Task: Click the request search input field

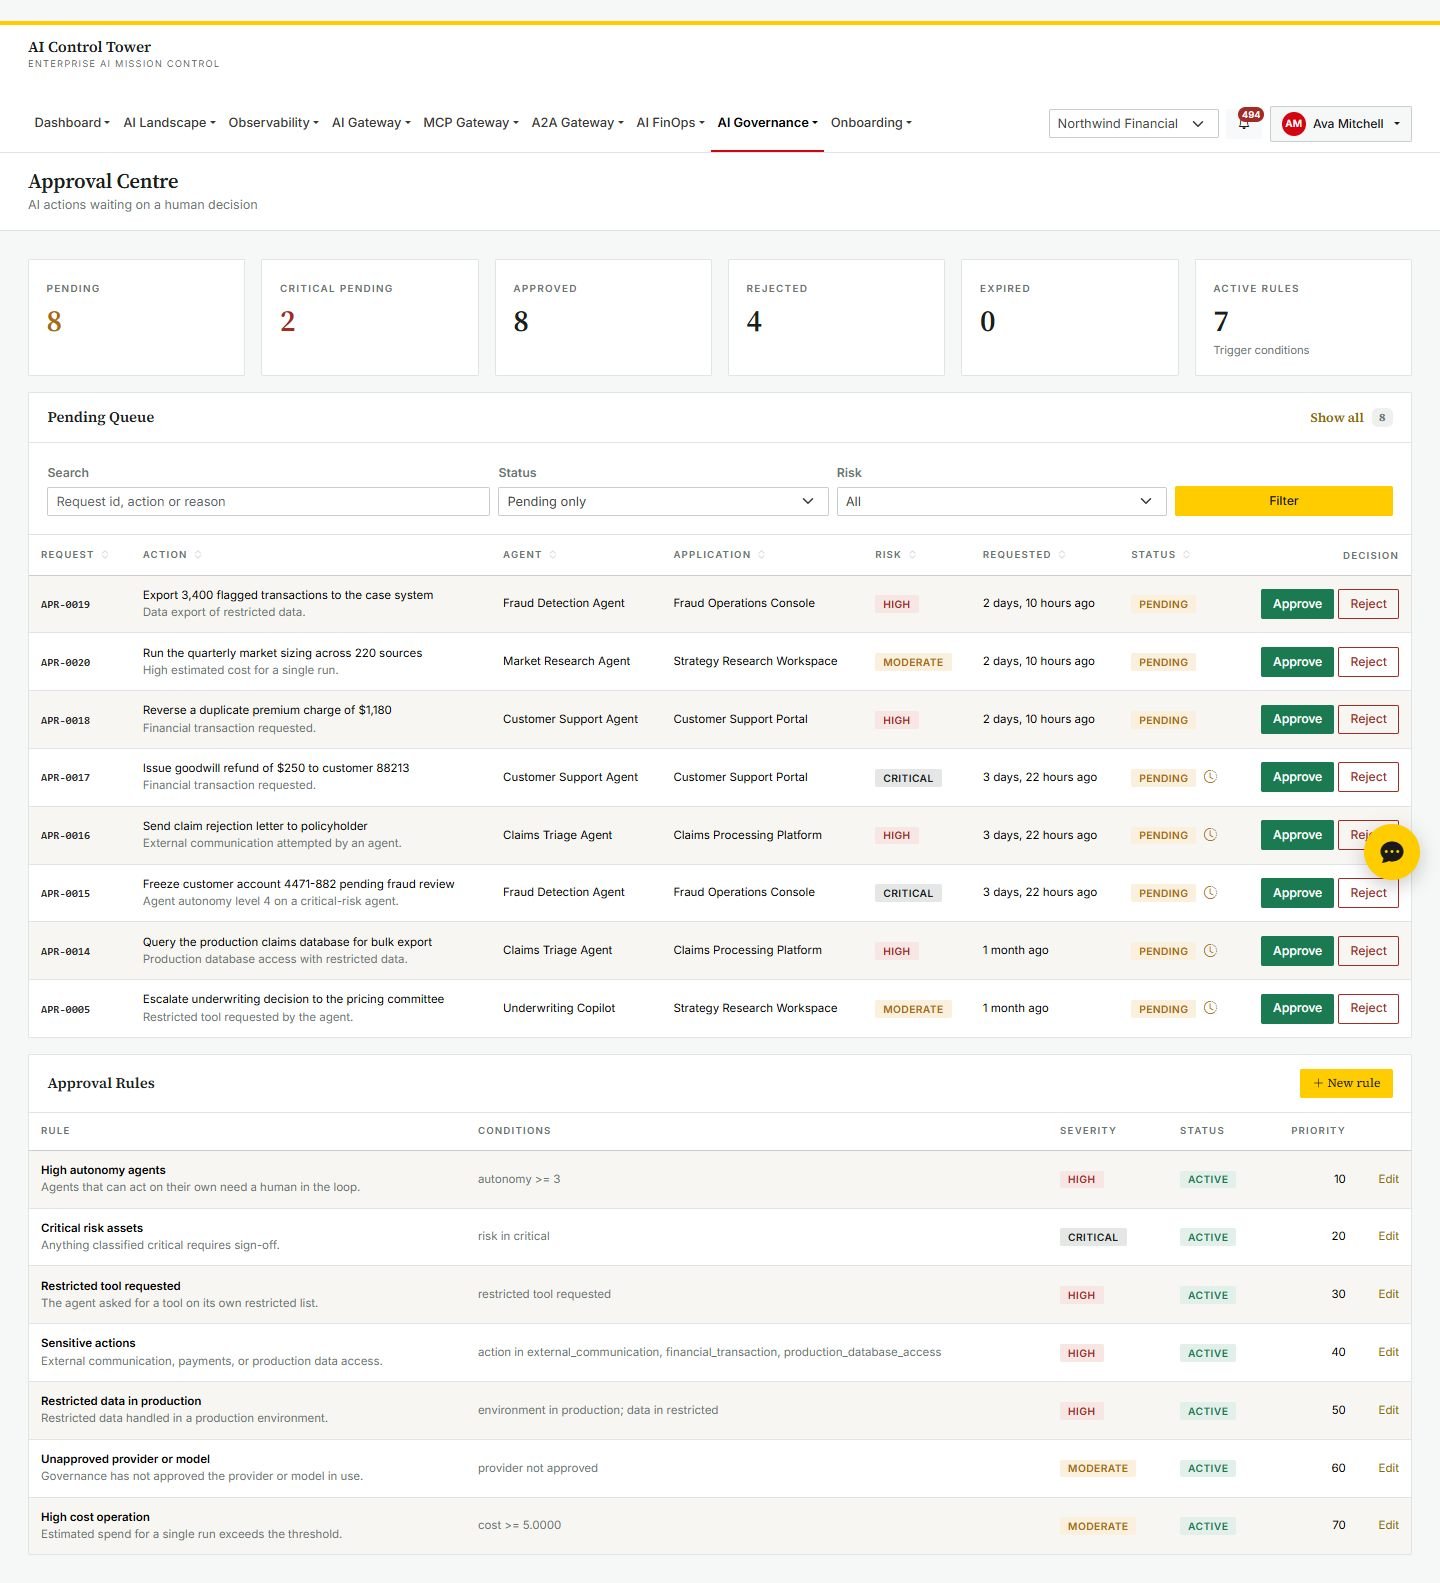Action: [x=268, y=502]
